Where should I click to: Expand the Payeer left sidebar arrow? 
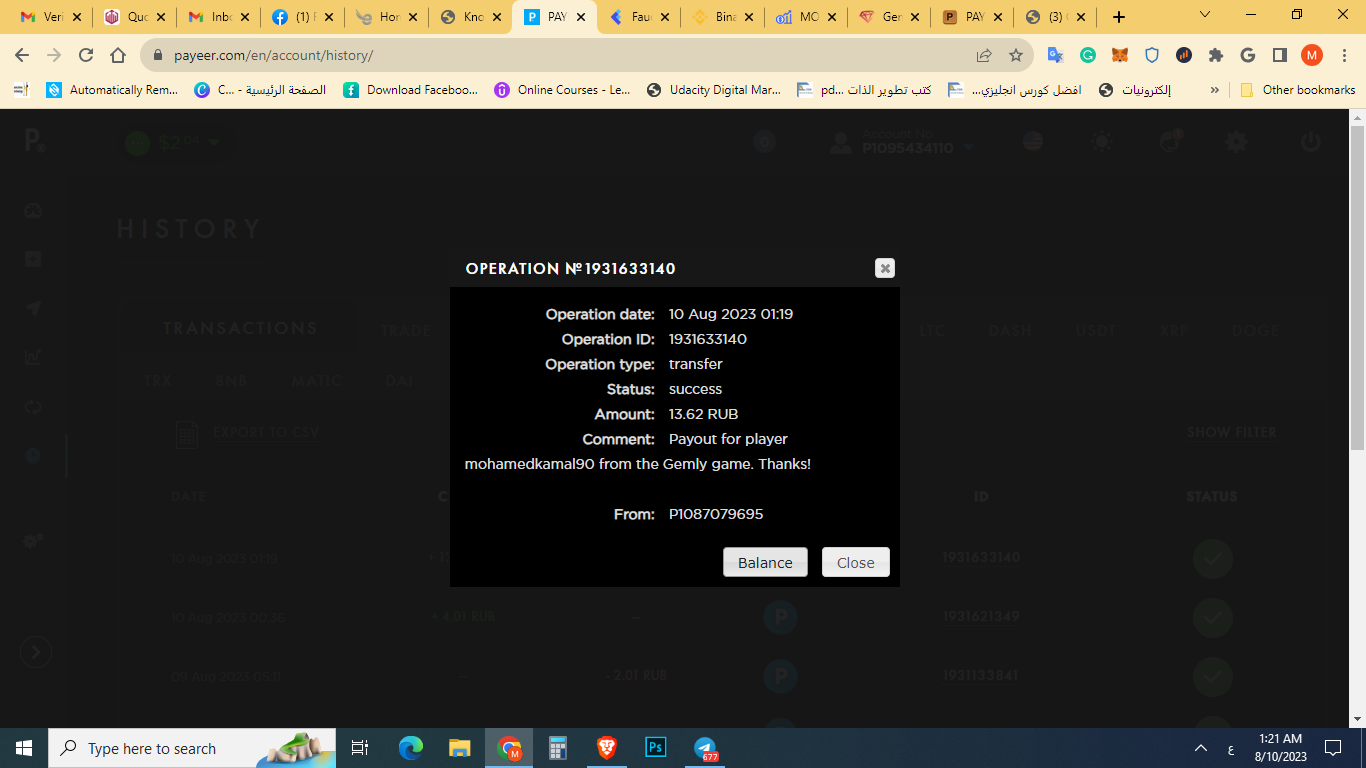36,652
